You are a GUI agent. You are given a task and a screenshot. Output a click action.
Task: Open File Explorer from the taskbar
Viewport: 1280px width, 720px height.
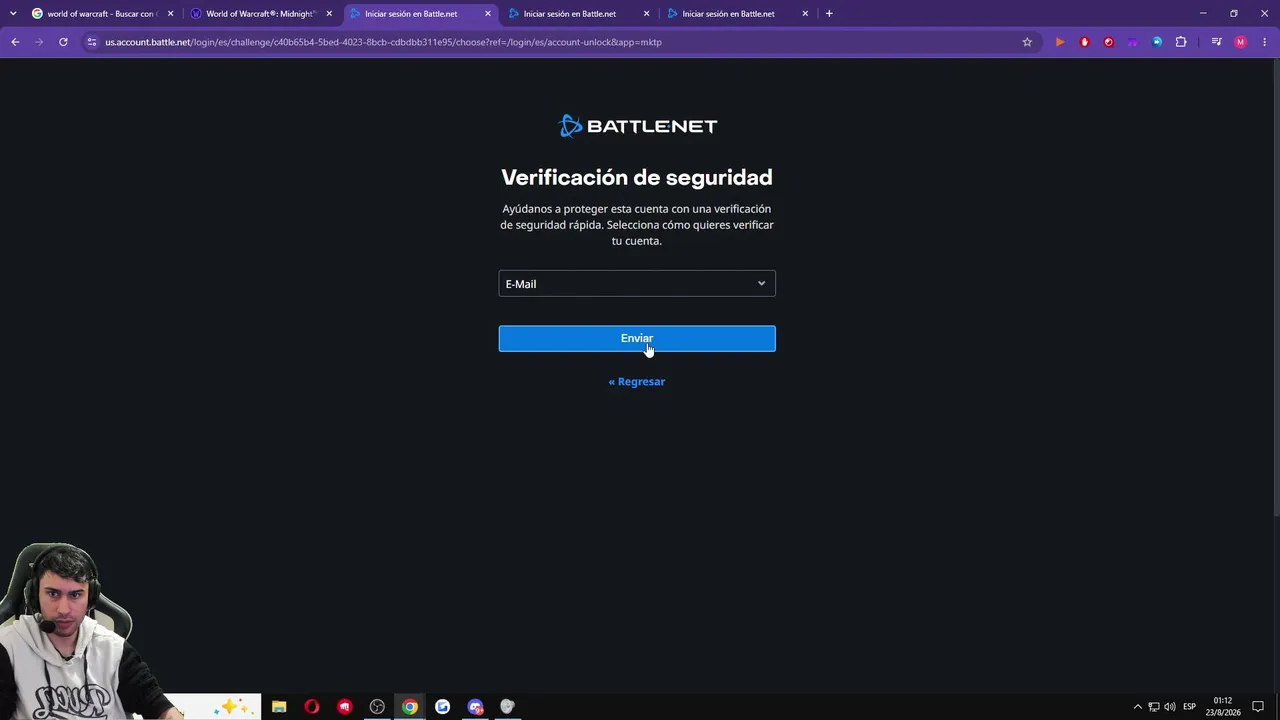point(279,707)
